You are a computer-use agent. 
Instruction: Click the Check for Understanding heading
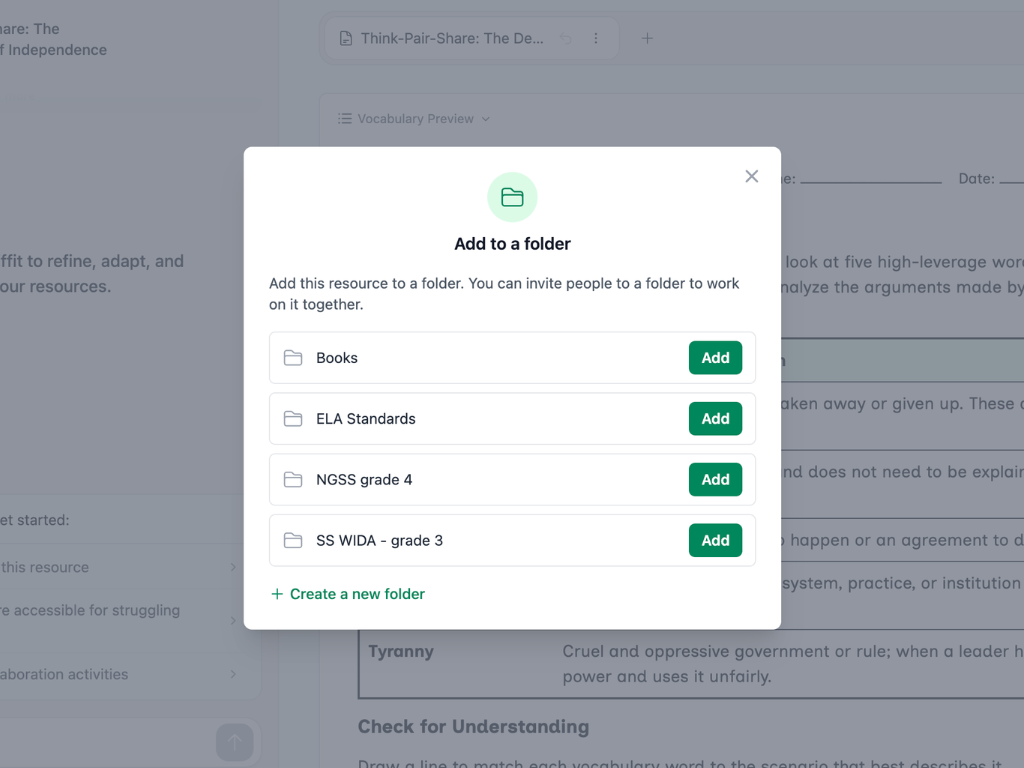pos(473,726)
